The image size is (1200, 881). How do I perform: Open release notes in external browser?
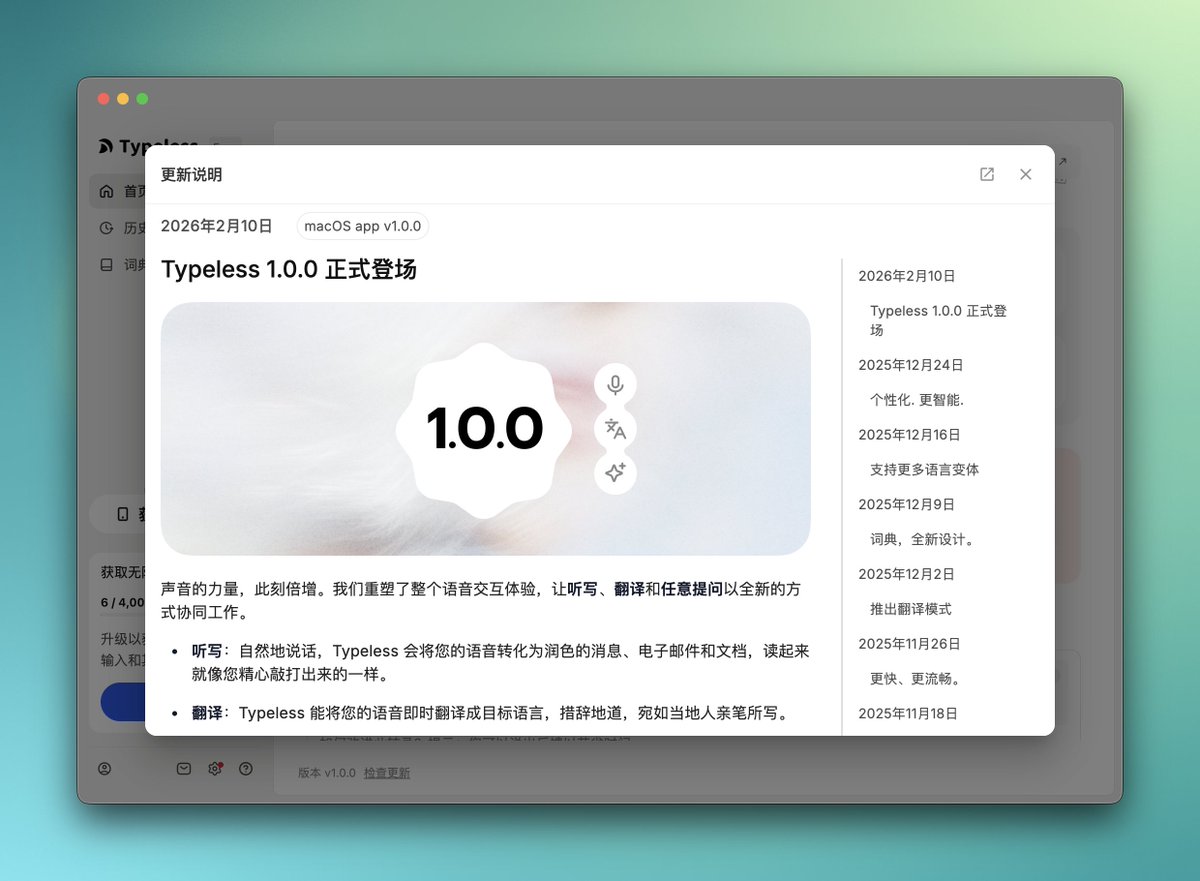987,174
